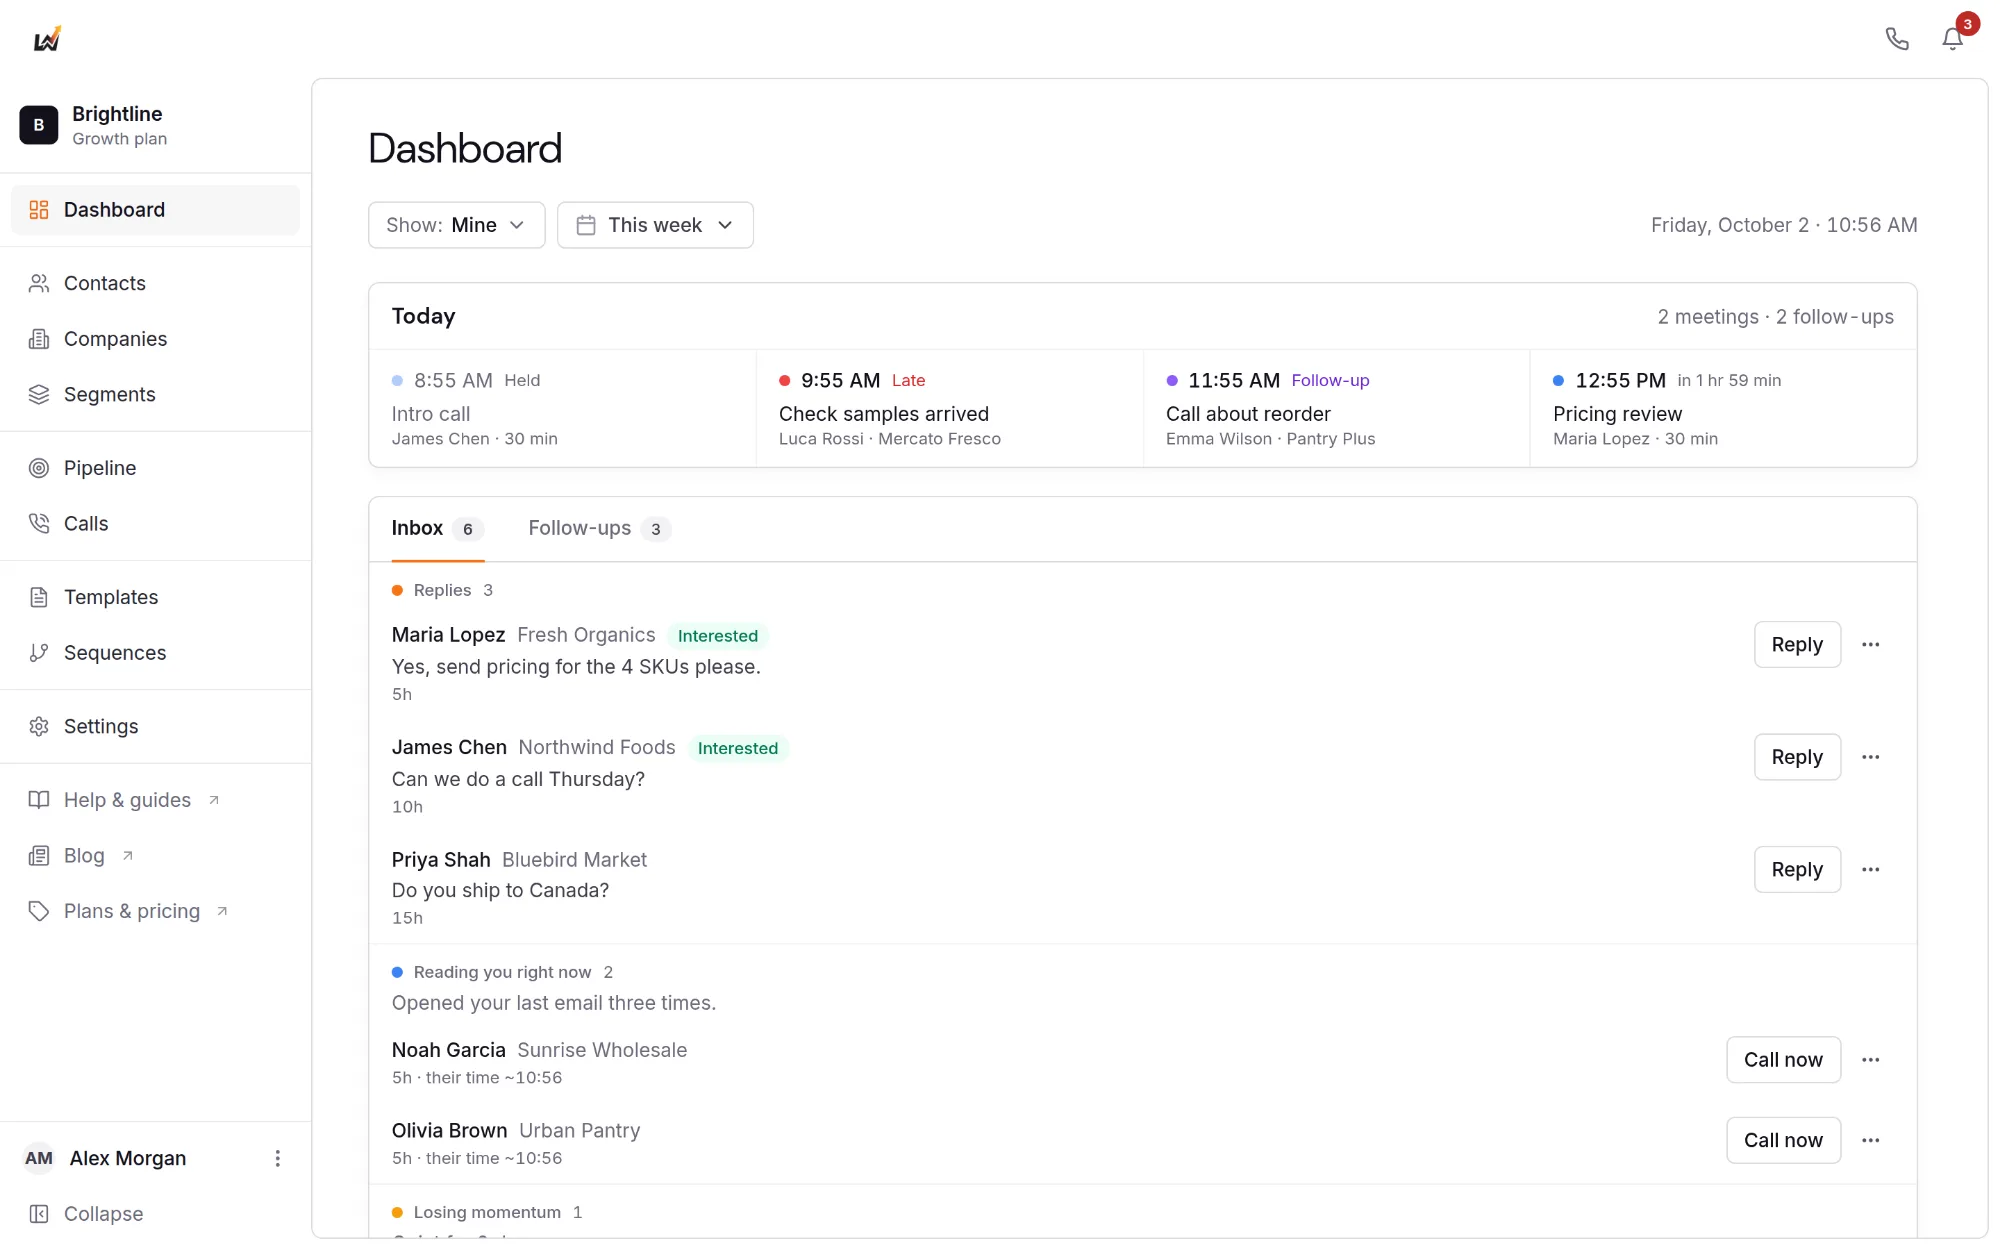Click the company Sunrise Wholesale
The width and height of the screenshot is (2000, 1250).
pyautogui.click(x=602, y=1050)
